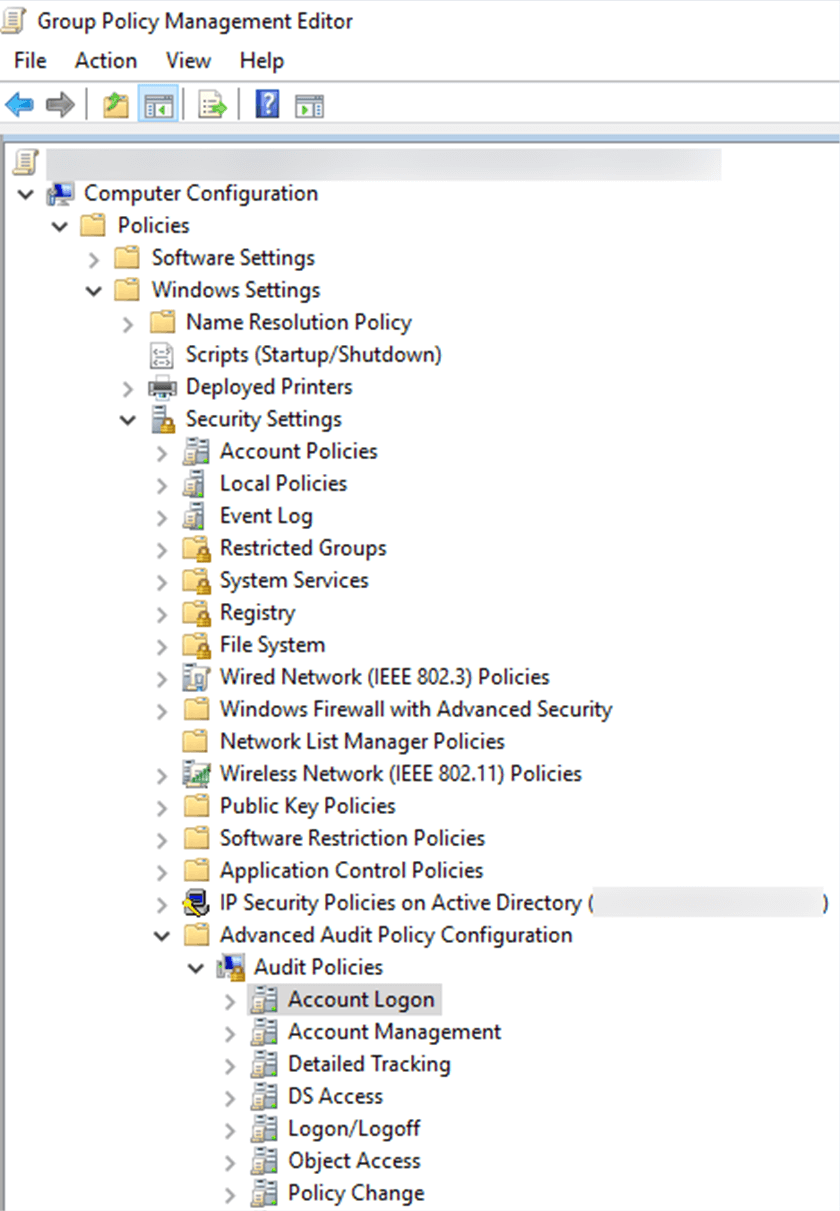Expand the Account Policies node
The width and height of the screenshot is (840, 1211).
(x=162, y=452)
